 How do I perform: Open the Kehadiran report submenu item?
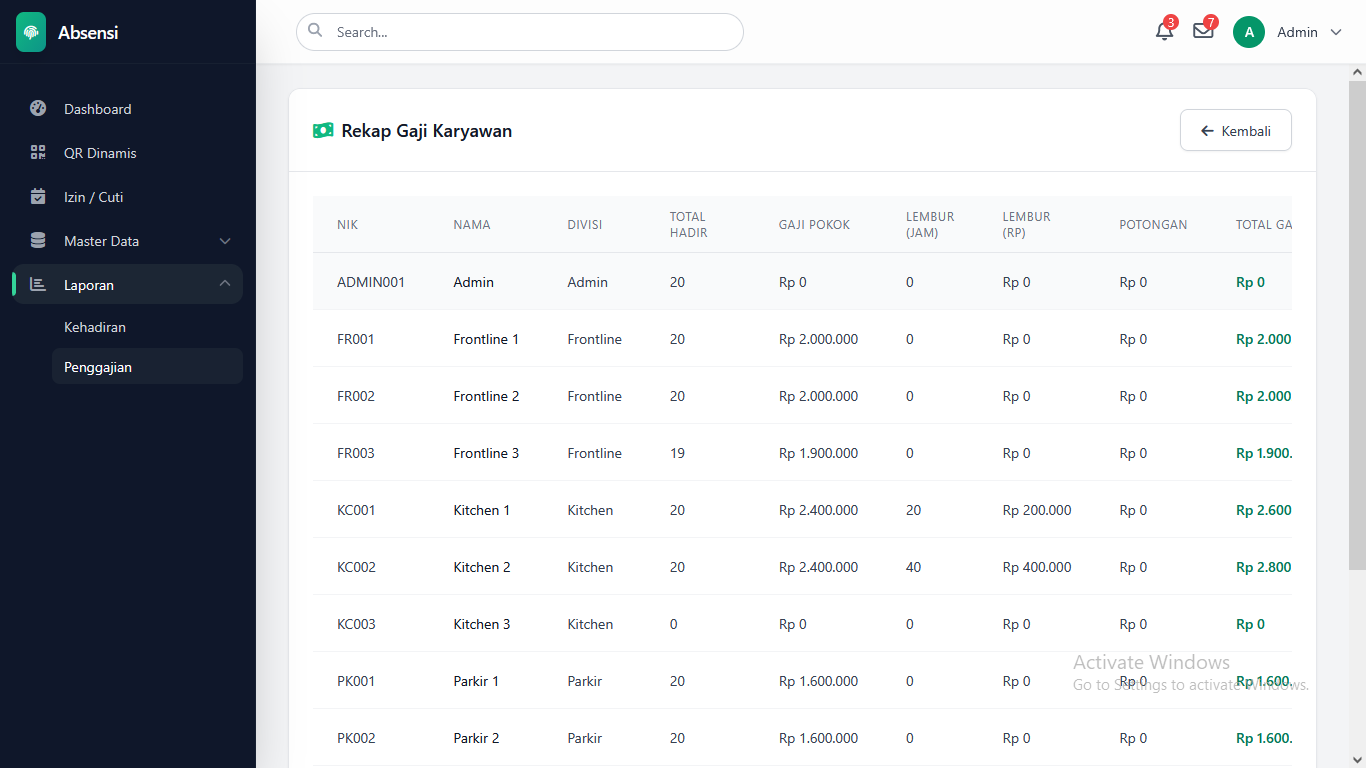95,327
